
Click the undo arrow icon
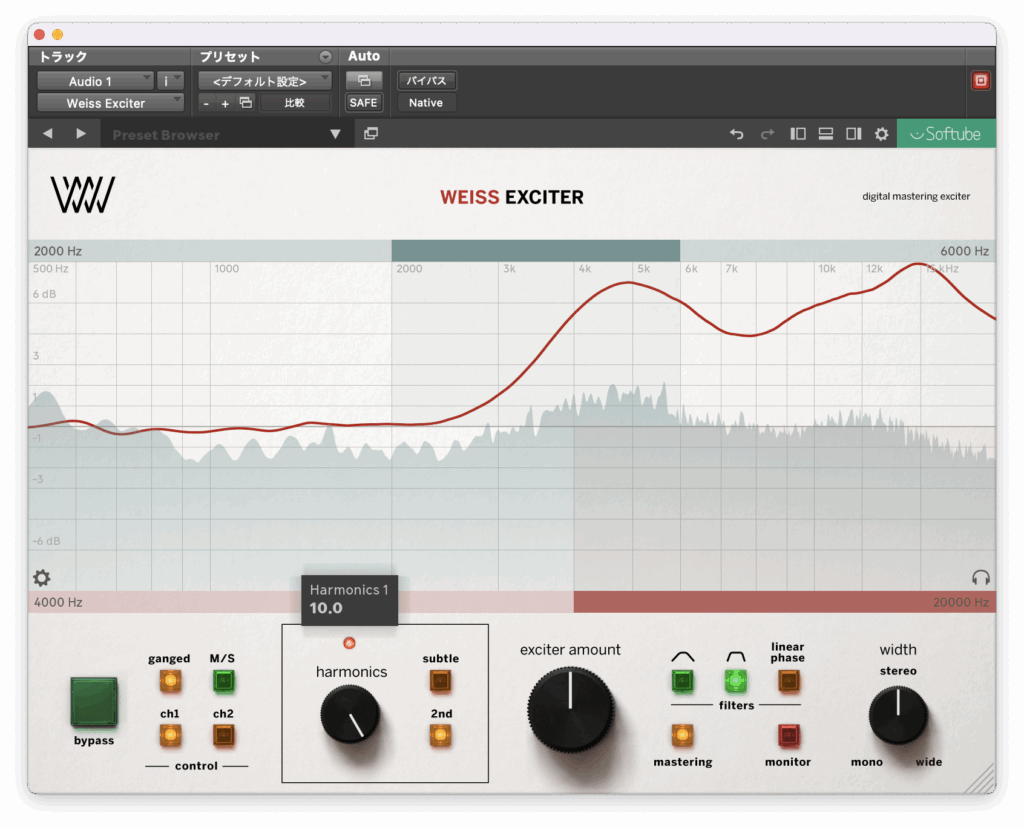[x=737, y=134]
